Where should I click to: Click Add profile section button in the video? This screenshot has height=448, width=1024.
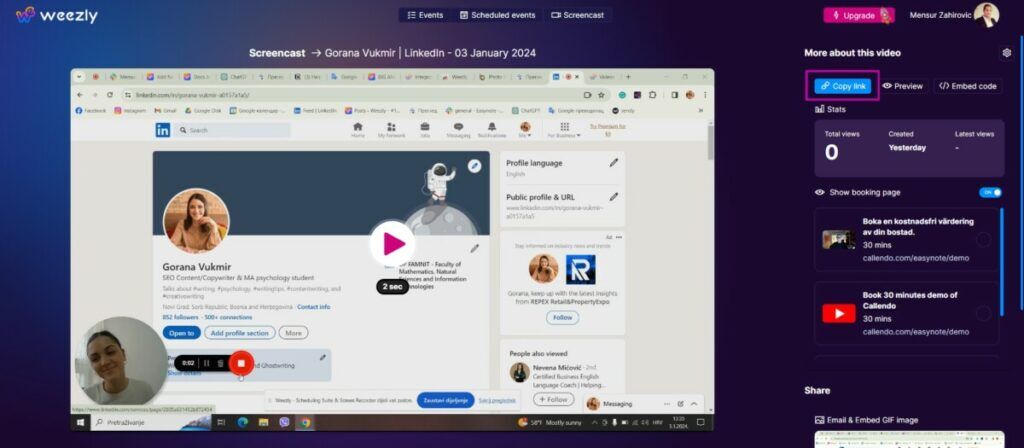[240, 333]
